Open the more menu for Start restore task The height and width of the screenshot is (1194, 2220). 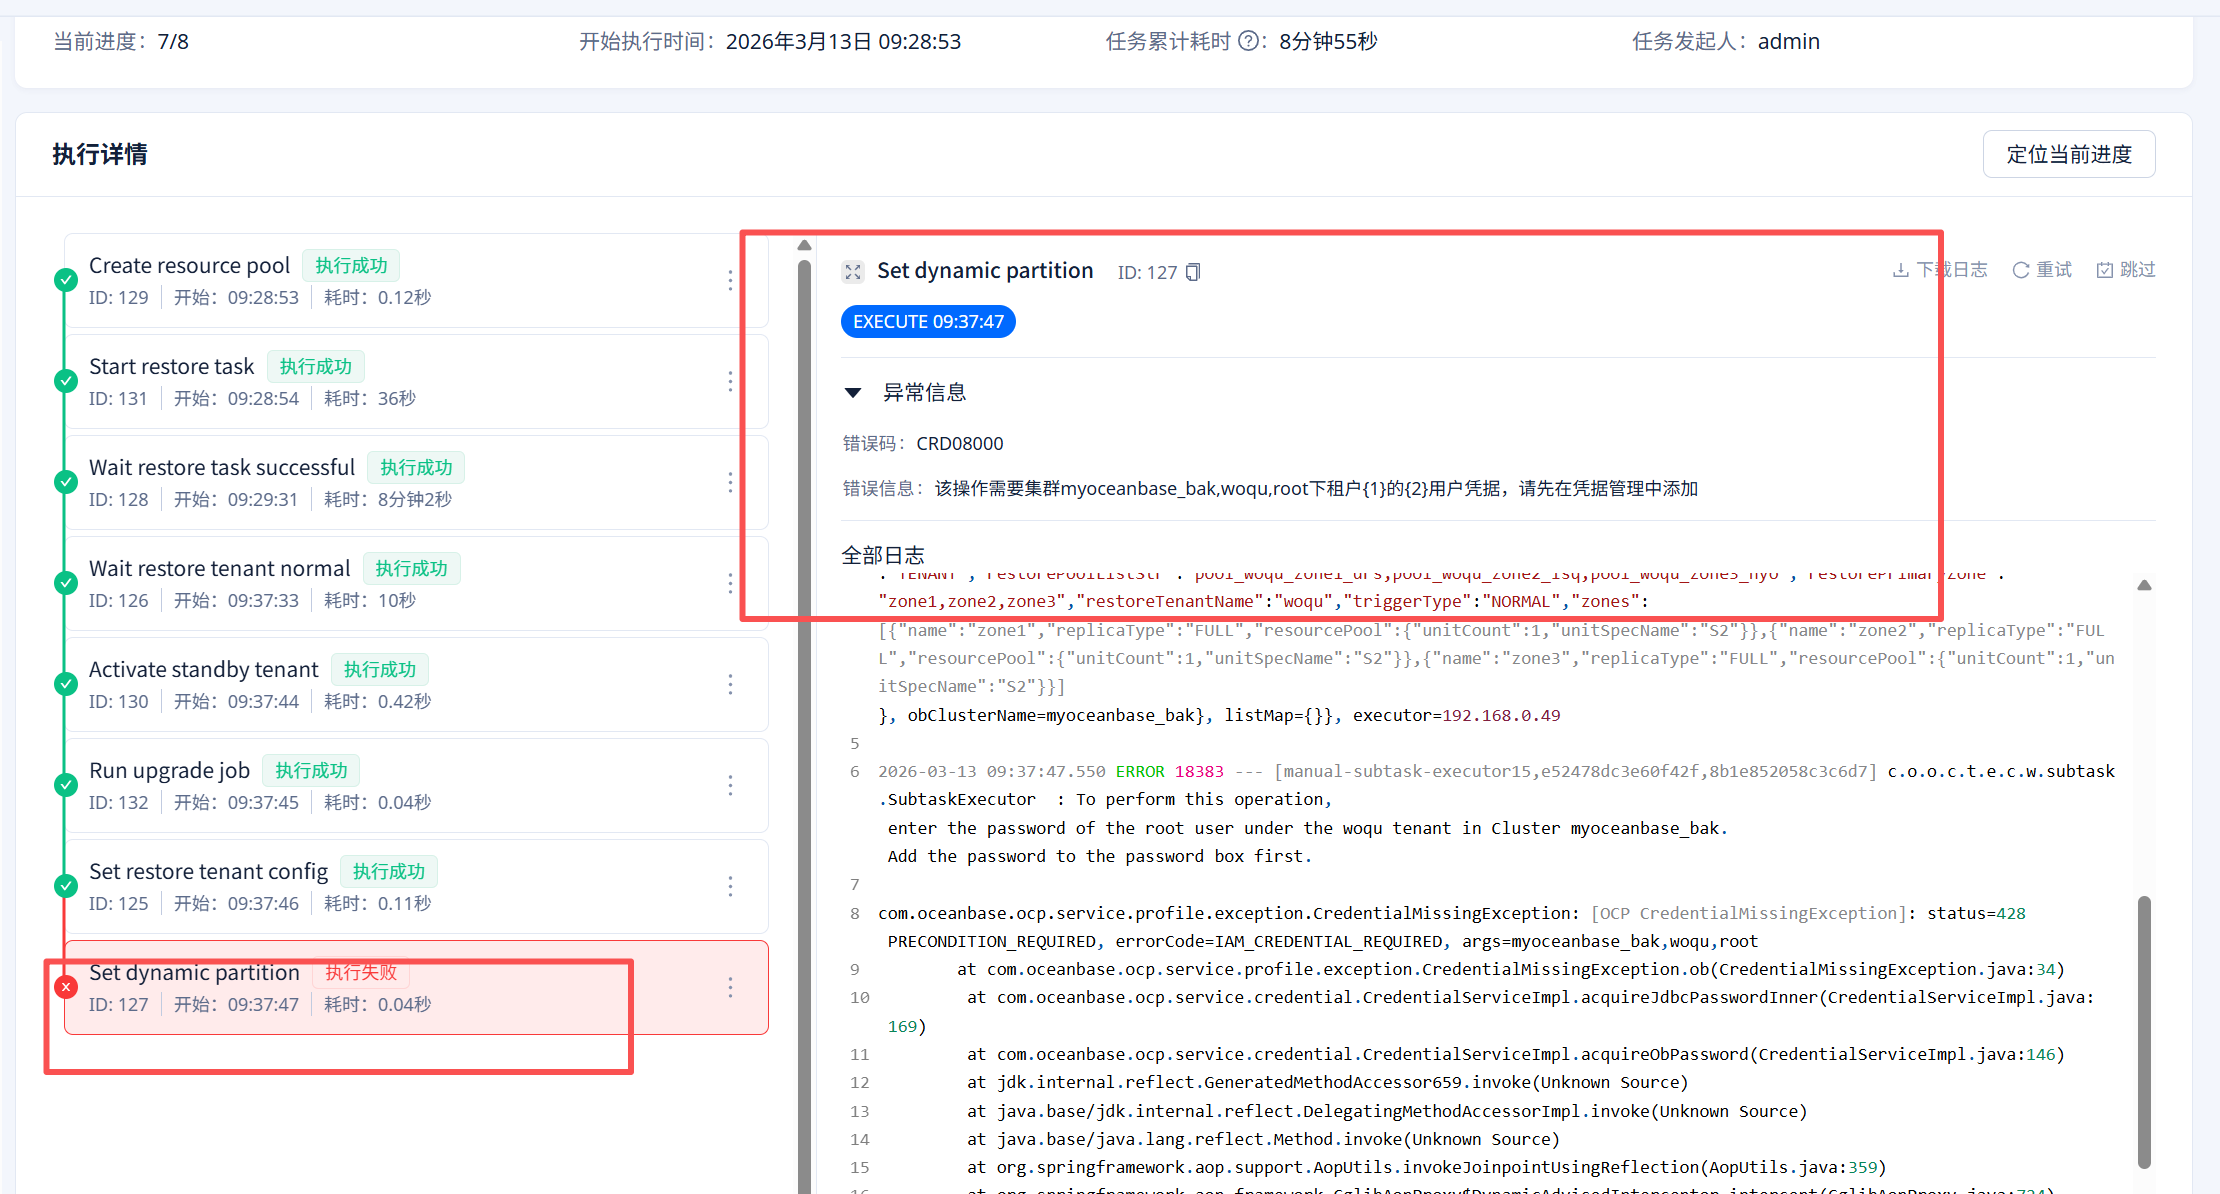731,382
